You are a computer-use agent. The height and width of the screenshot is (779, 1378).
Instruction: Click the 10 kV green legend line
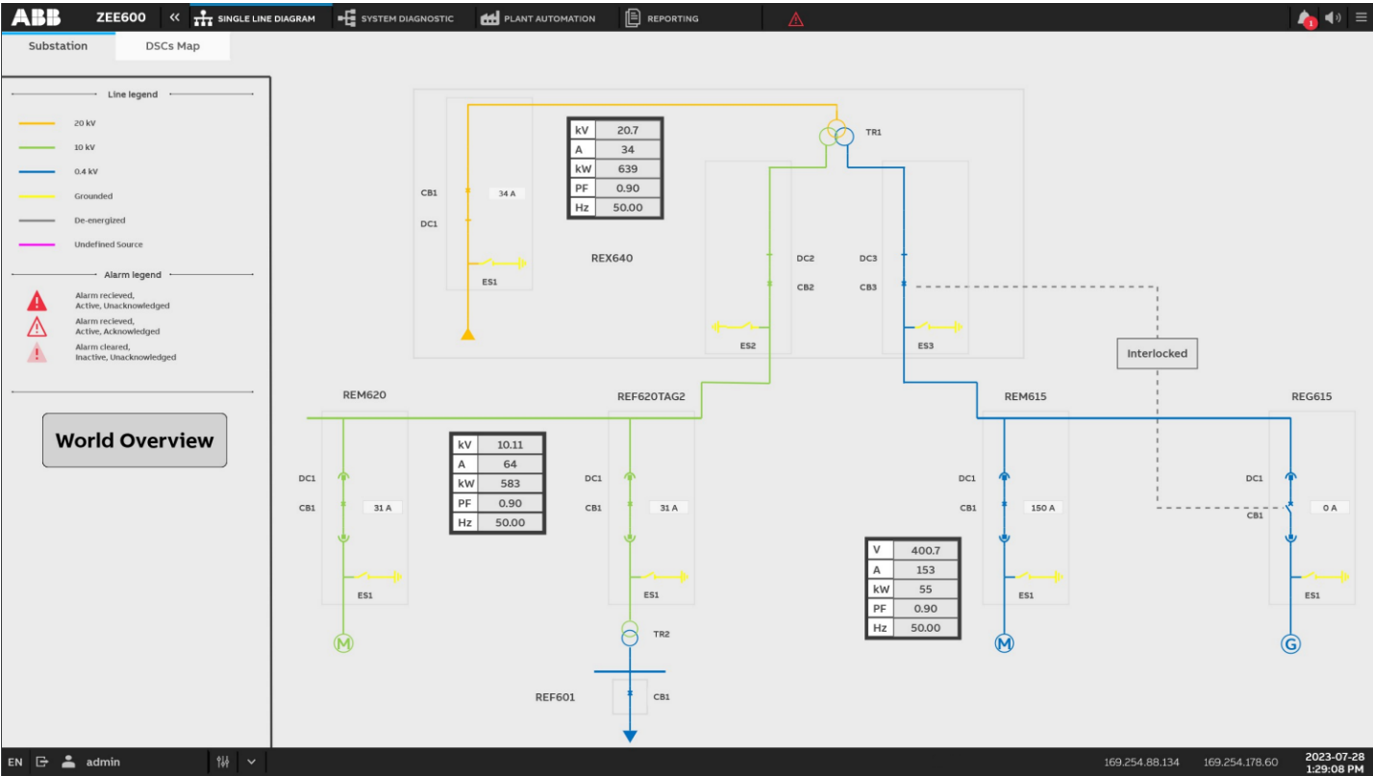point(37,147)
